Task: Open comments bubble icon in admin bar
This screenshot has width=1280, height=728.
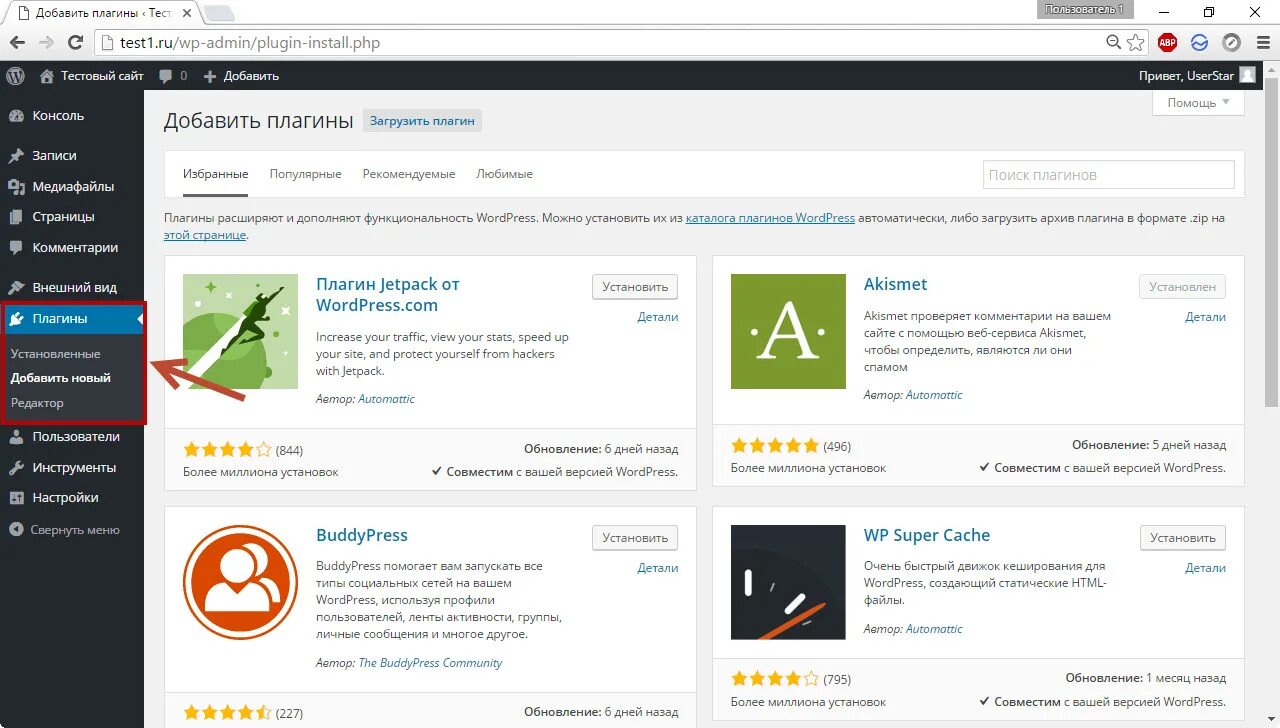Action: tap(166, 76)
